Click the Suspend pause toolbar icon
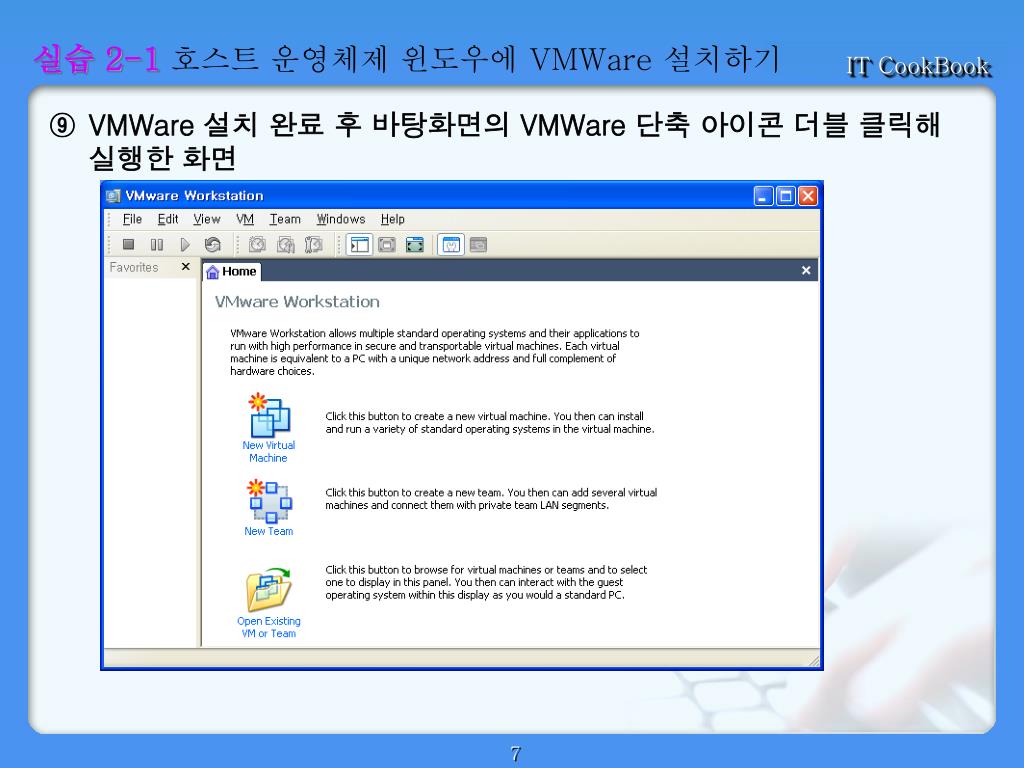The width and height of the screenshot is (1024, 768). pyautogui.click(x=157, y=245)
